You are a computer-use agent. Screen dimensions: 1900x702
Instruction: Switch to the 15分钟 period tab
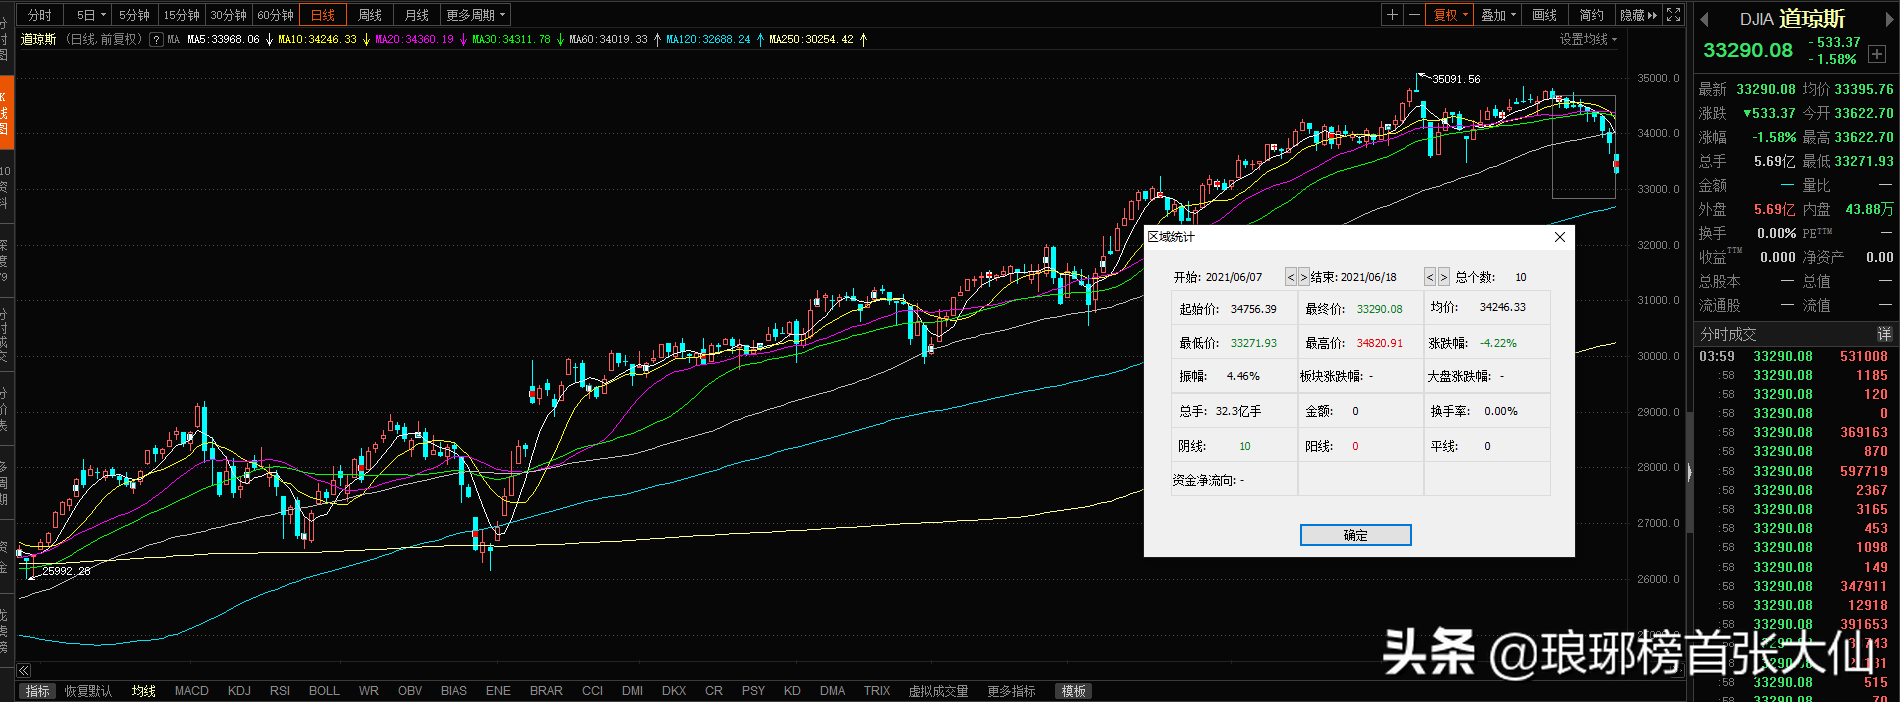181,15
